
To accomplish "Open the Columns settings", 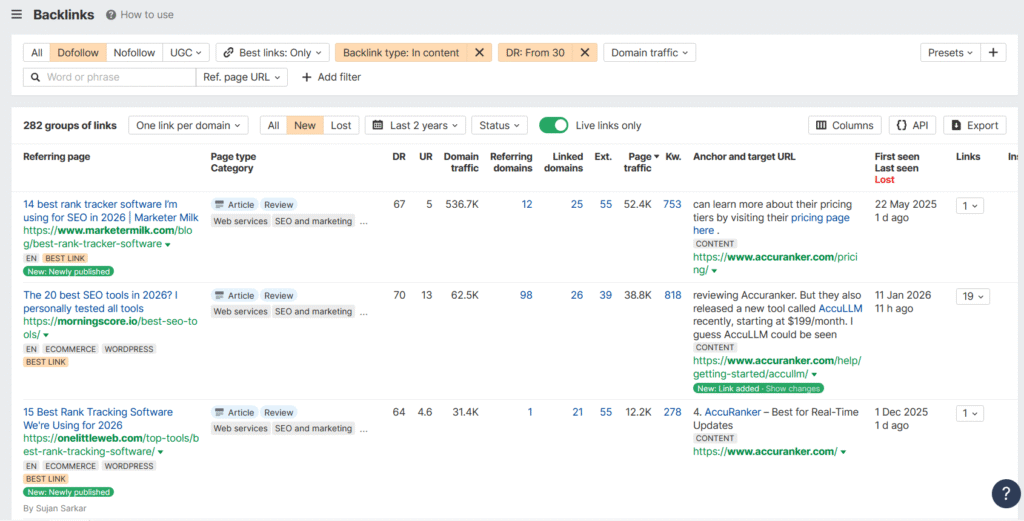I will (844, 125).
